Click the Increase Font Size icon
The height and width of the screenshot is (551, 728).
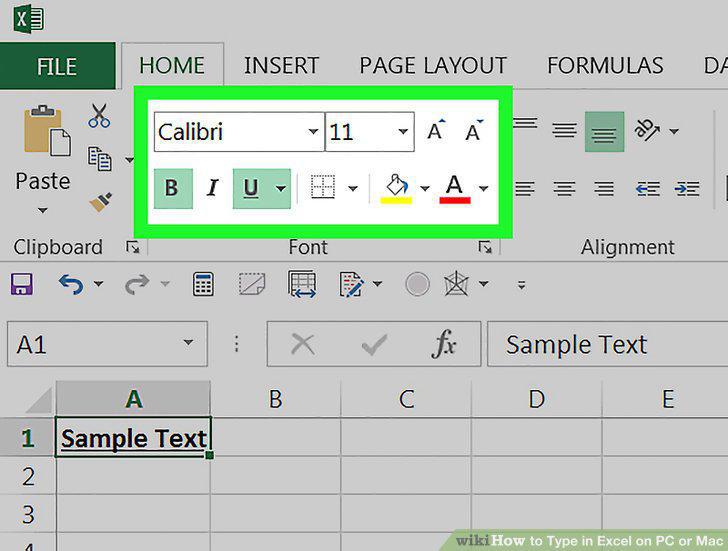(x=436, y=130)
